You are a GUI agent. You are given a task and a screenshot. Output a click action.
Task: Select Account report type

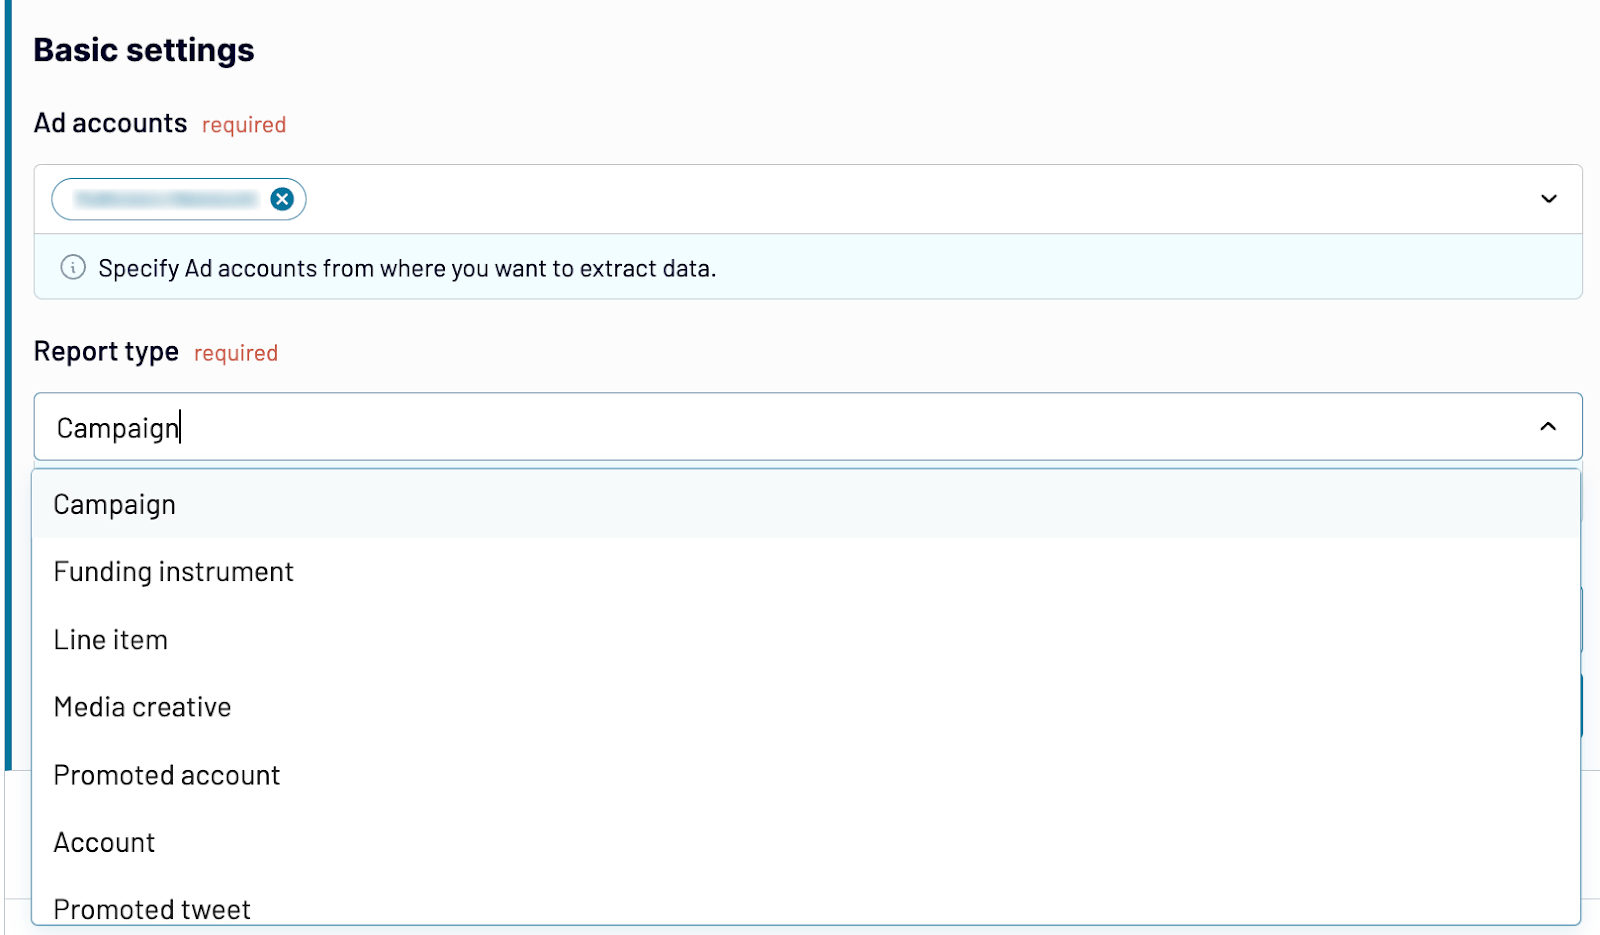coord(806,843)
